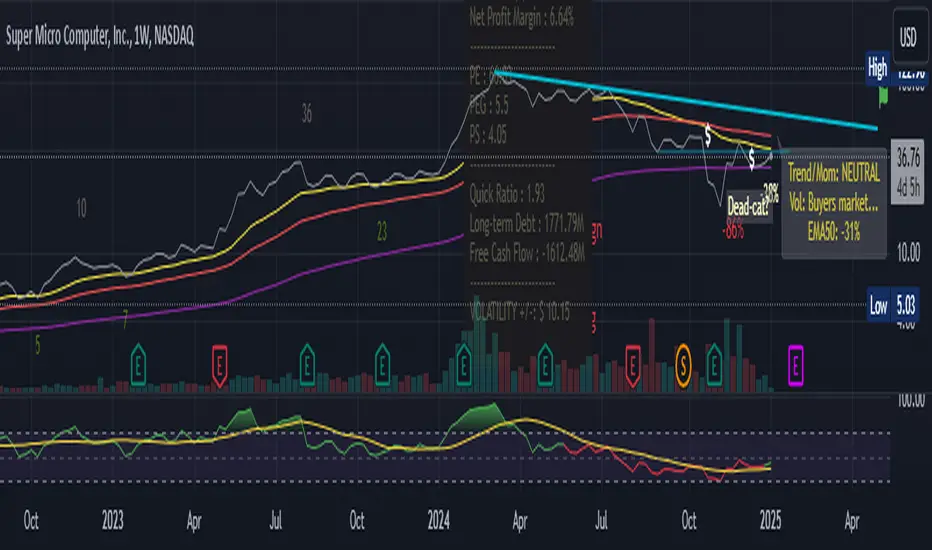The width and height of the screenshot is (932, 550).
Task: Select the green earnings marker for November 2024
Action: [714, 364]
